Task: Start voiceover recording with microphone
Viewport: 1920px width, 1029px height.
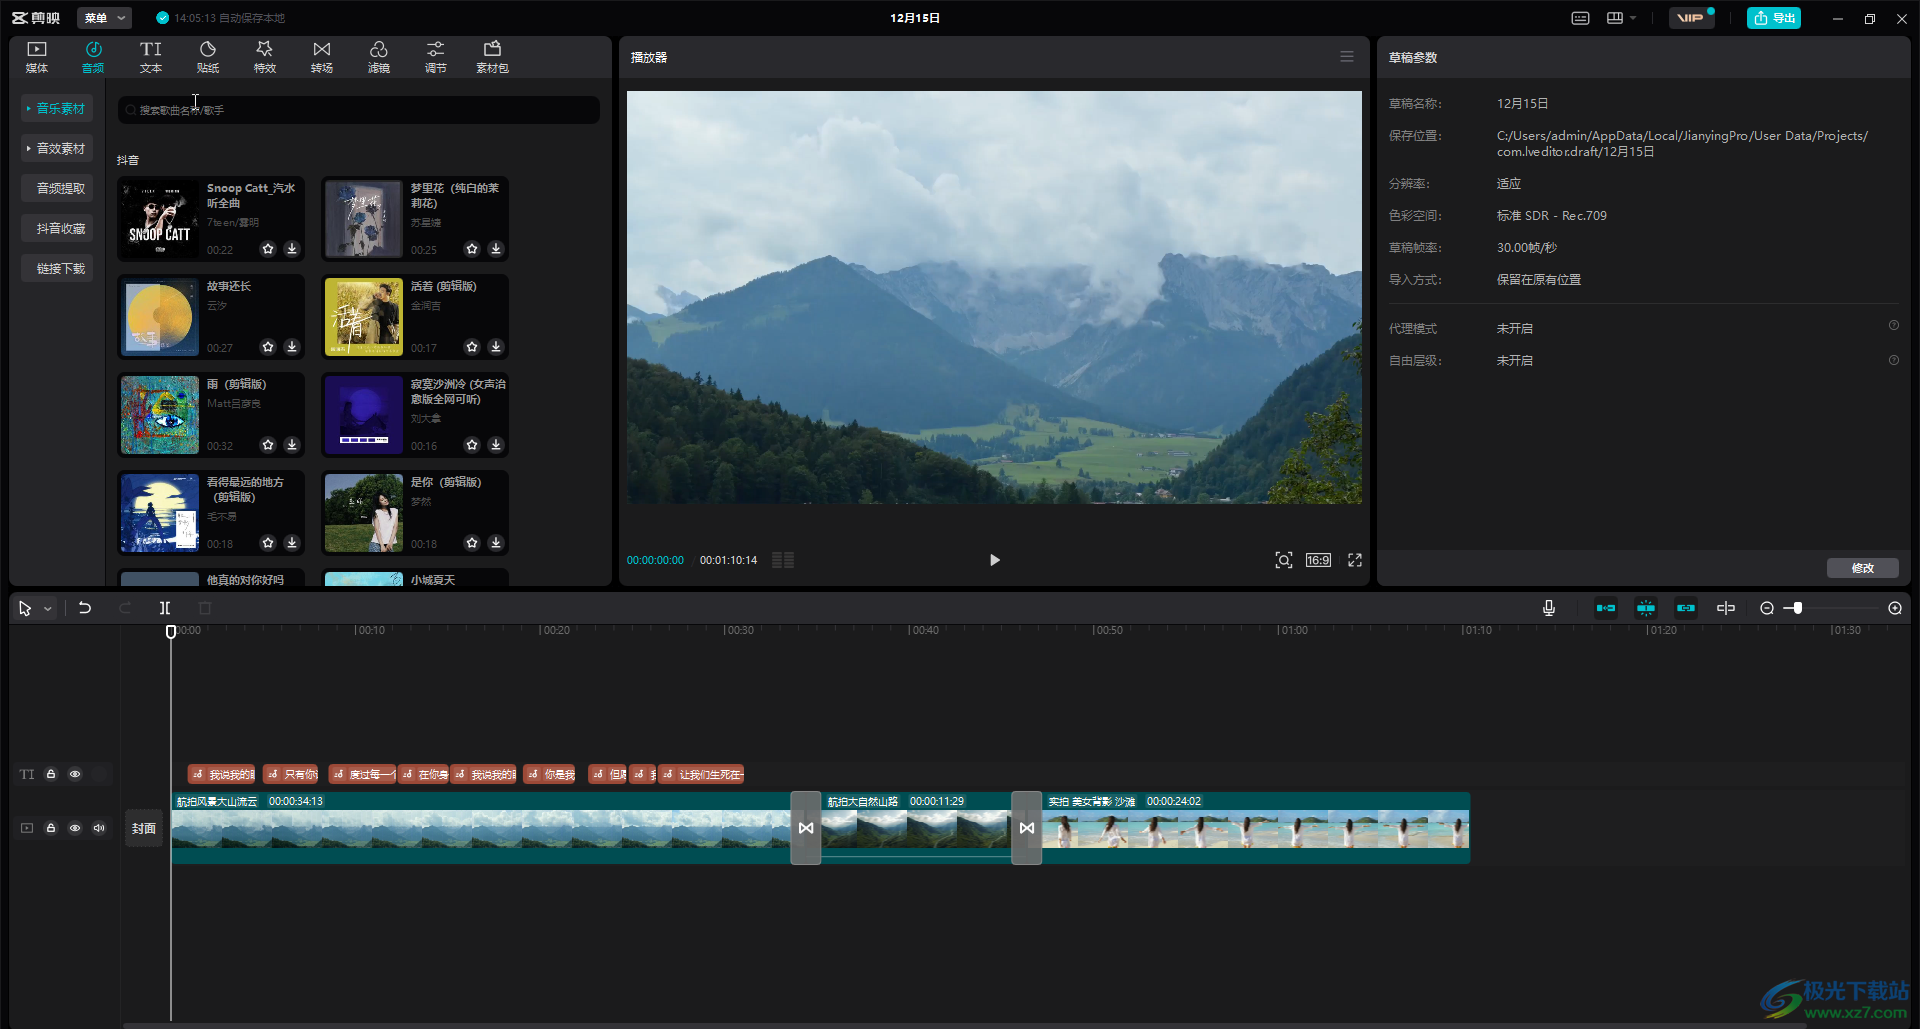Action: [1549, 608]
